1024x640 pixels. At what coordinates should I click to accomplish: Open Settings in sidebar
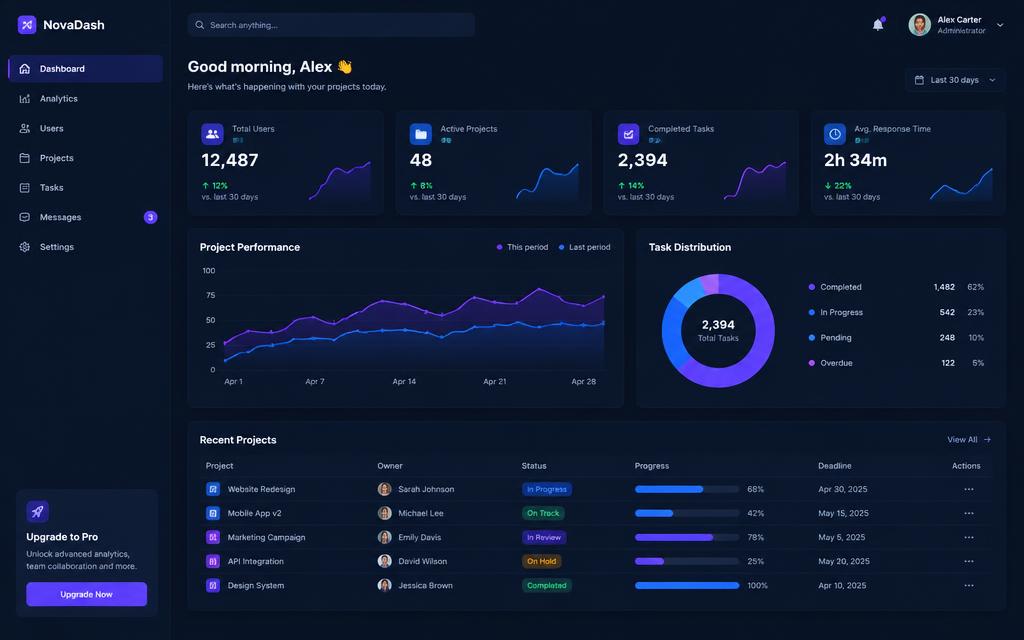[x=86, y=247]
